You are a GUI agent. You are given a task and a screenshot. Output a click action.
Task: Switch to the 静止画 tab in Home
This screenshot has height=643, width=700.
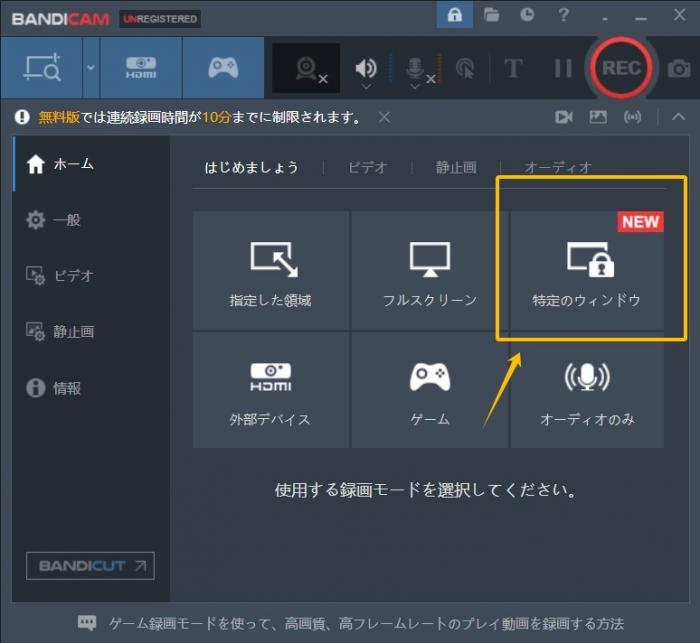pyautogui.click(x=456, y=167)
